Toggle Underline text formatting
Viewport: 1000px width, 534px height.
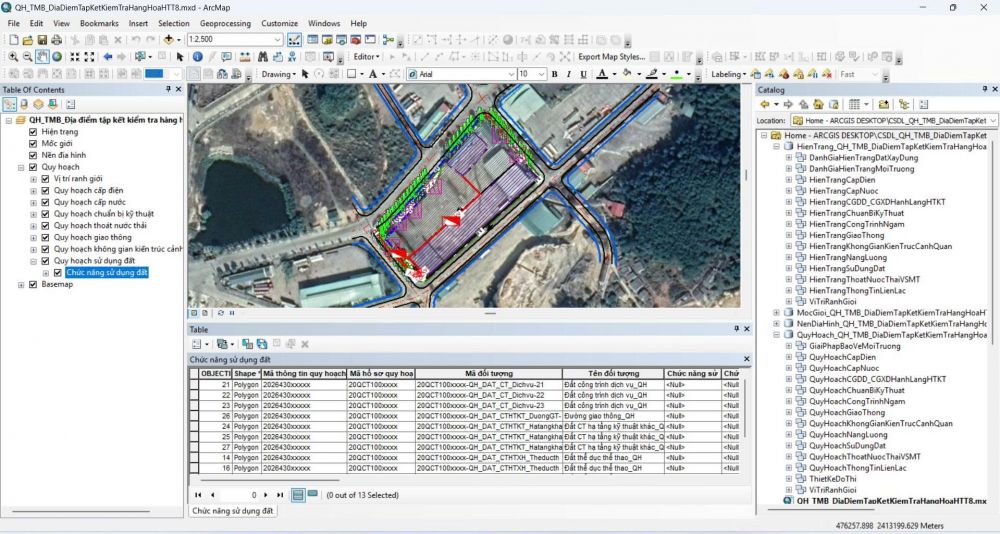click(x=584, y=74)
